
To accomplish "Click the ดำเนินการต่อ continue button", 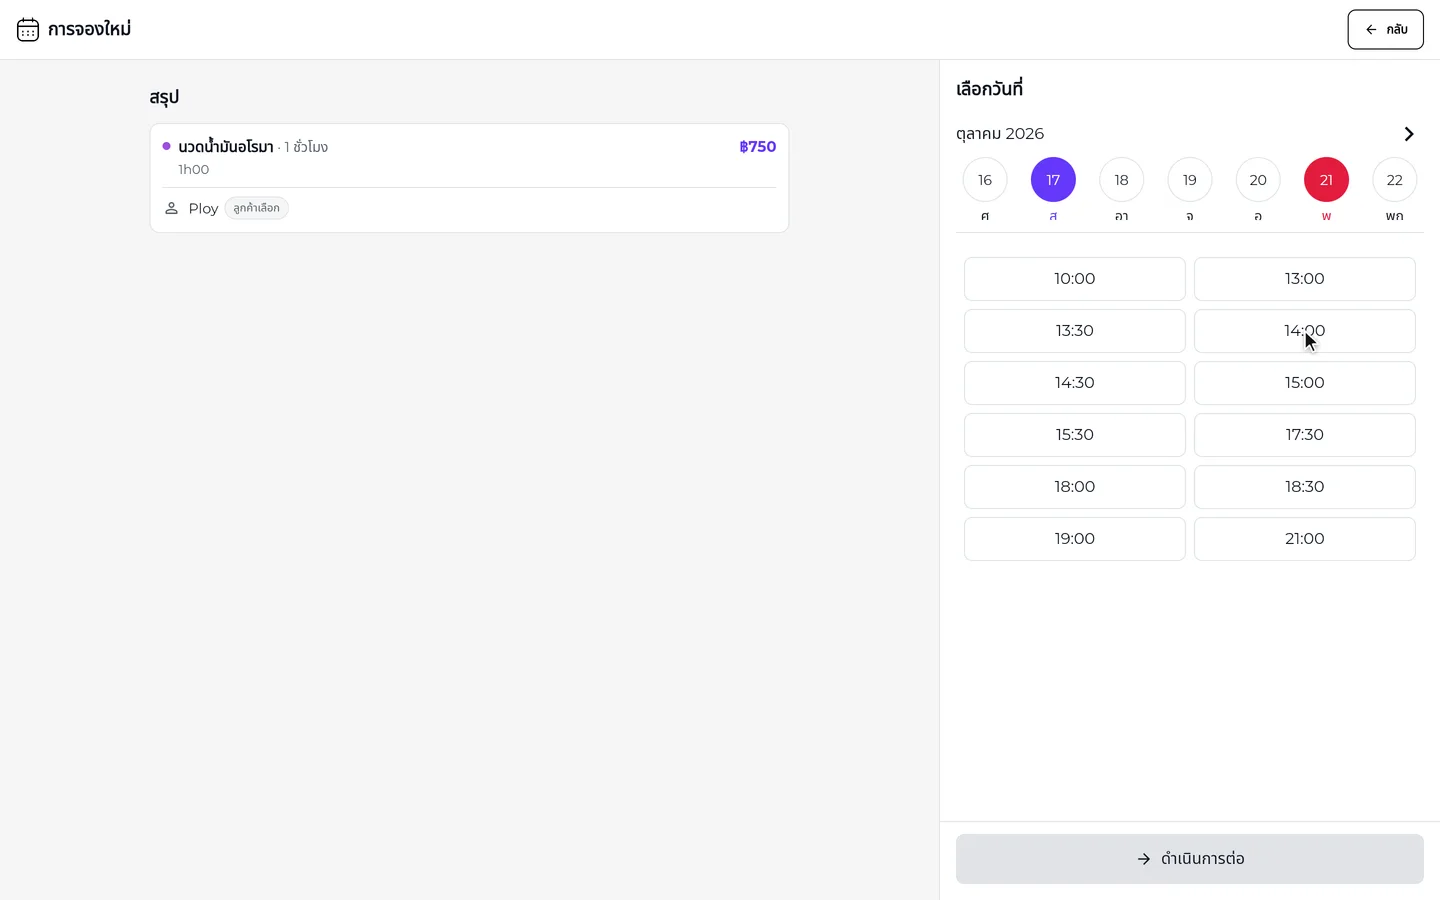I will 1190,859.
